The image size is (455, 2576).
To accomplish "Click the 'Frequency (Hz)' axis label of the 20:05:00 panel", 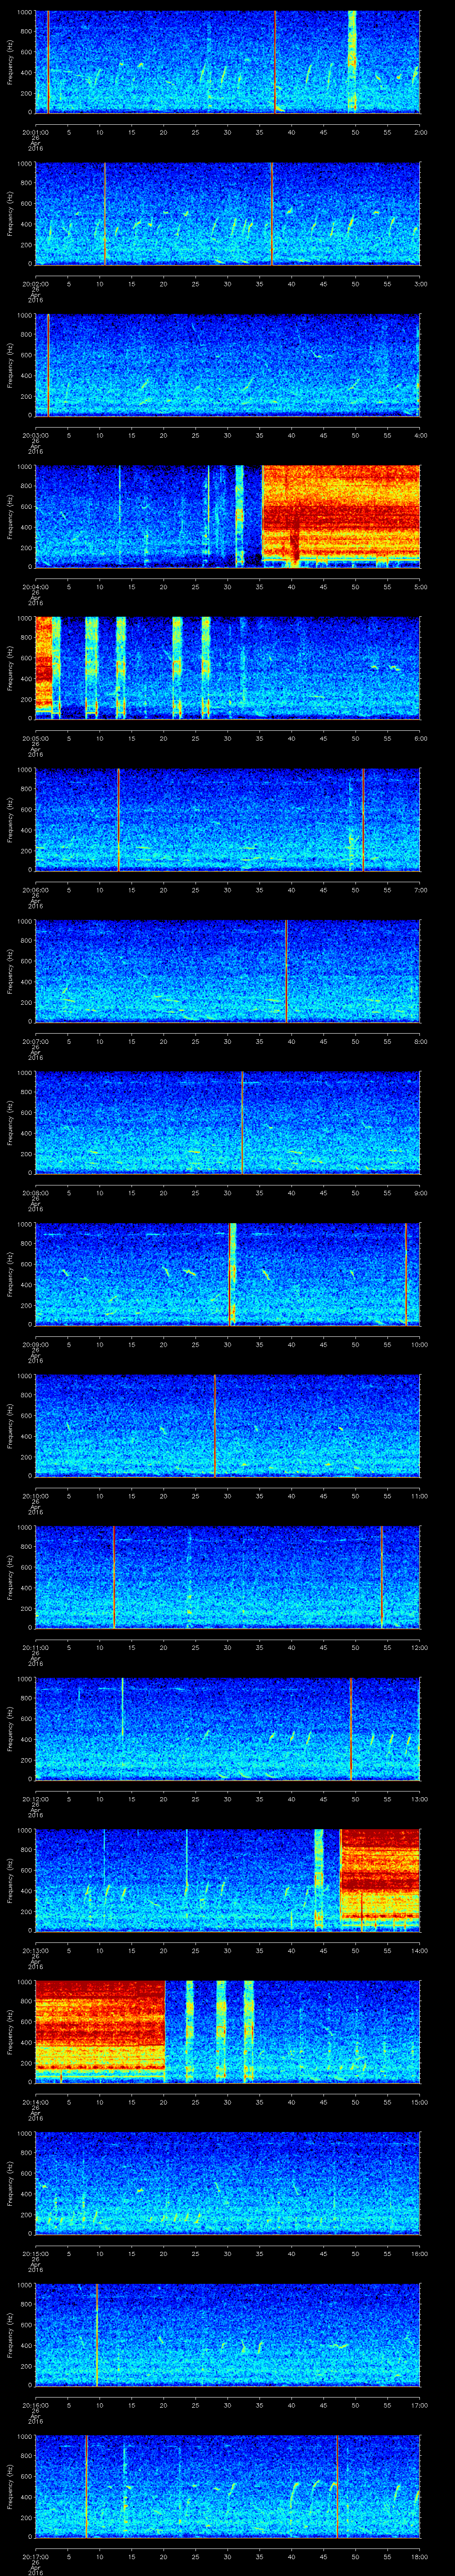I will click(10, 668).
